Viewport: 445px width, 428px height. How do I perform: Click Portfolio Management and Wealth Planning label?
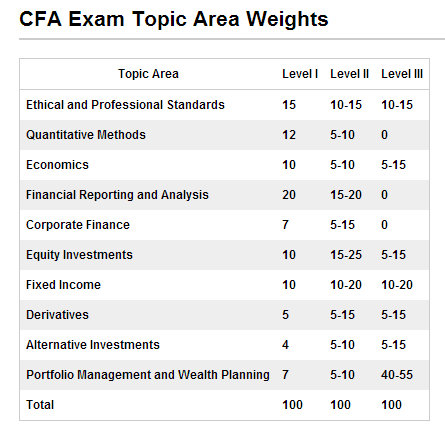148,375
